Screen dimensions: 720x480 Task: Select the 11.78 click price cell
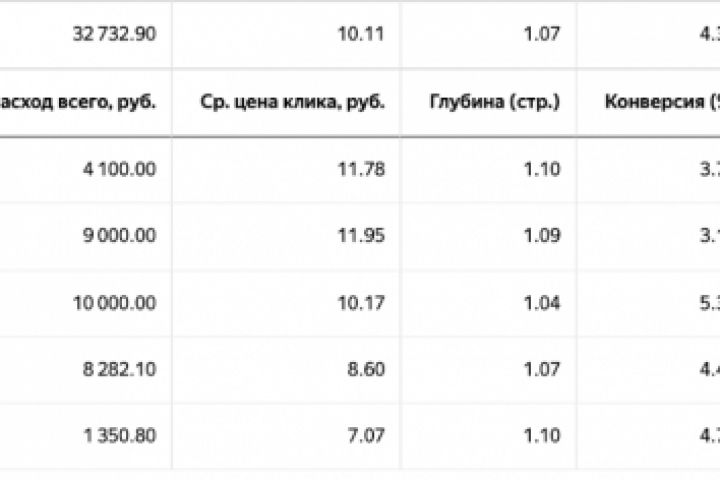click(x=361, y=169)
